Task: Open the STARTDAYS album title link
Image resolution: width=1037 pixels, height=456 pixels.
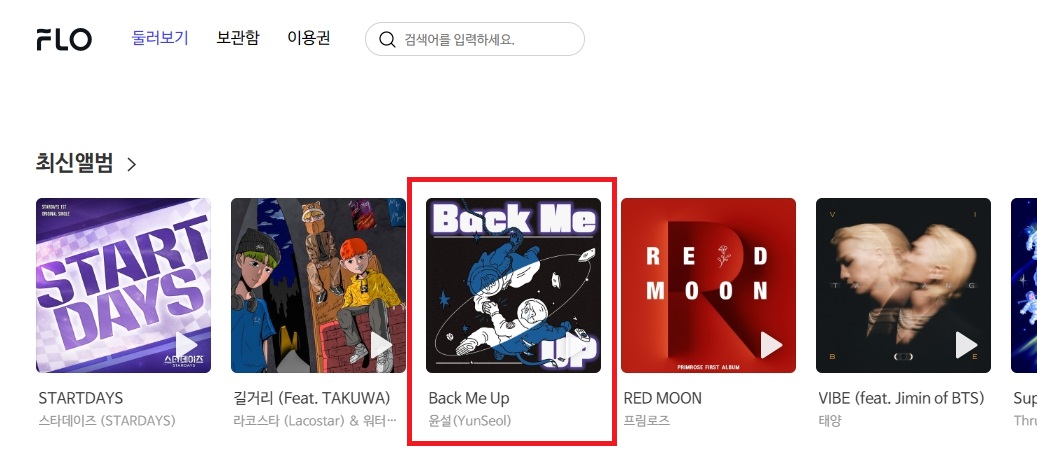Action: coord(81,398)
